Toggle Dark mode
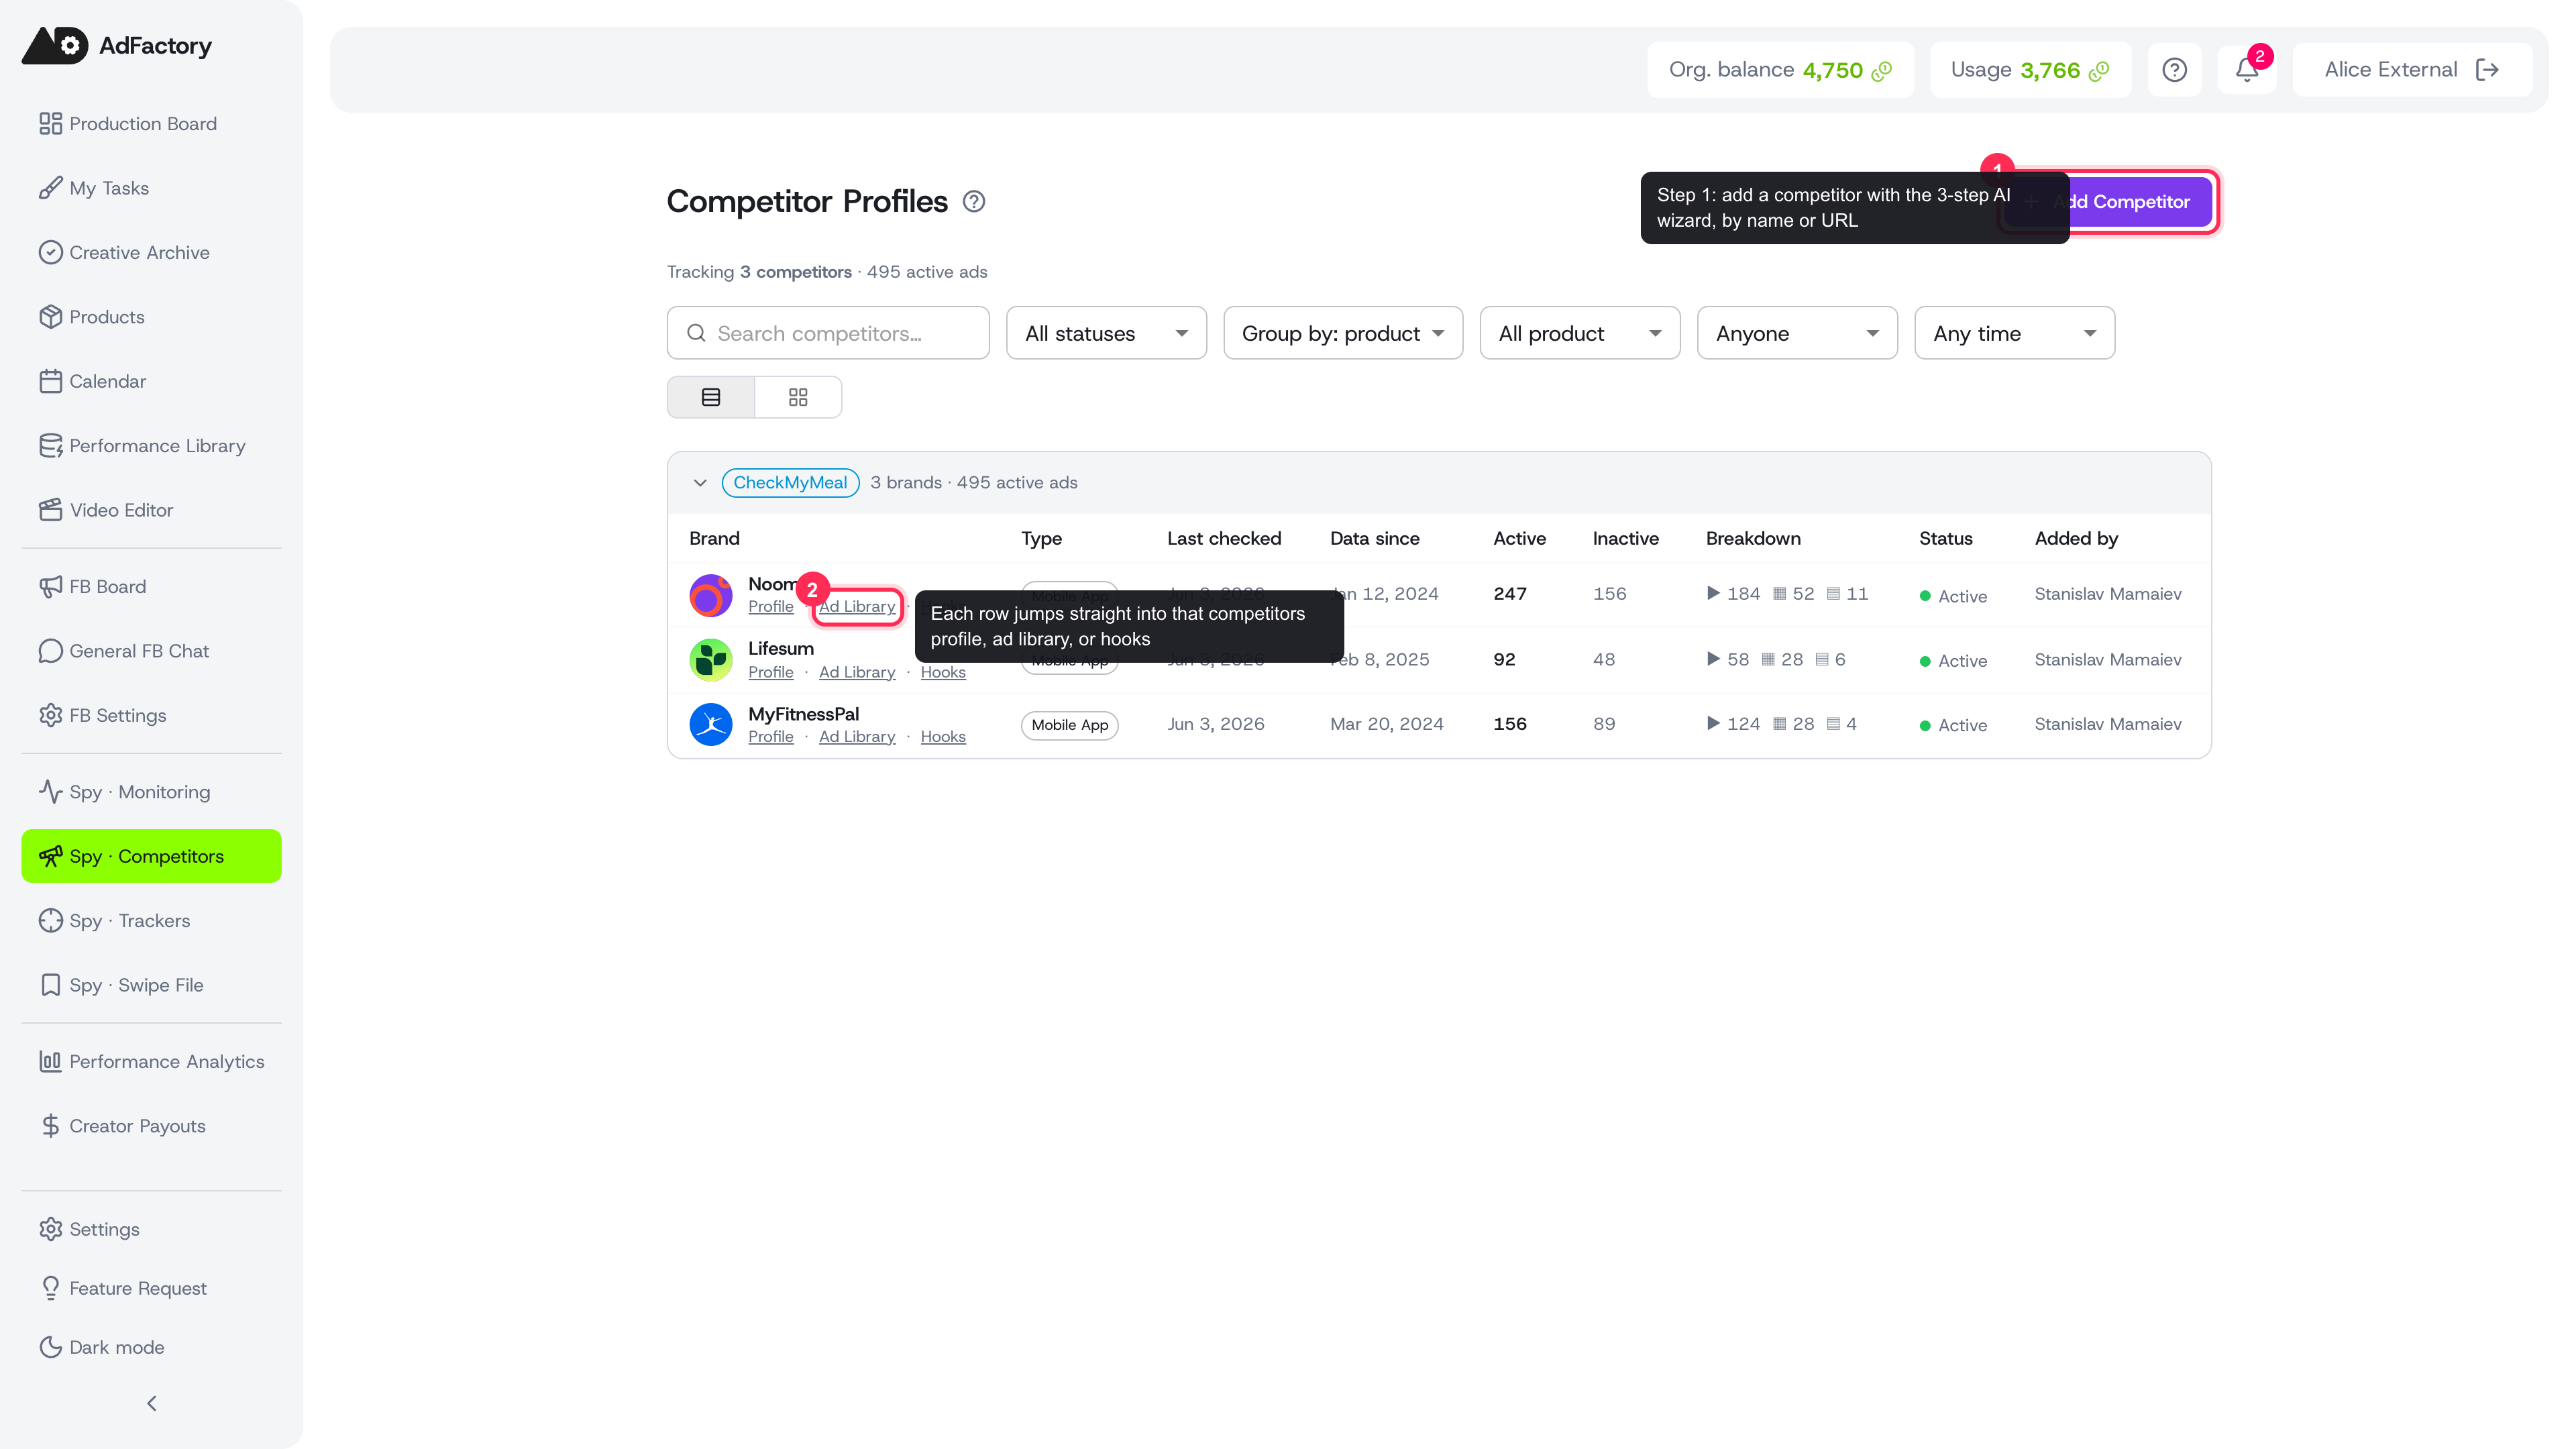The image size is (2576, 1449). pos(151,1347)
